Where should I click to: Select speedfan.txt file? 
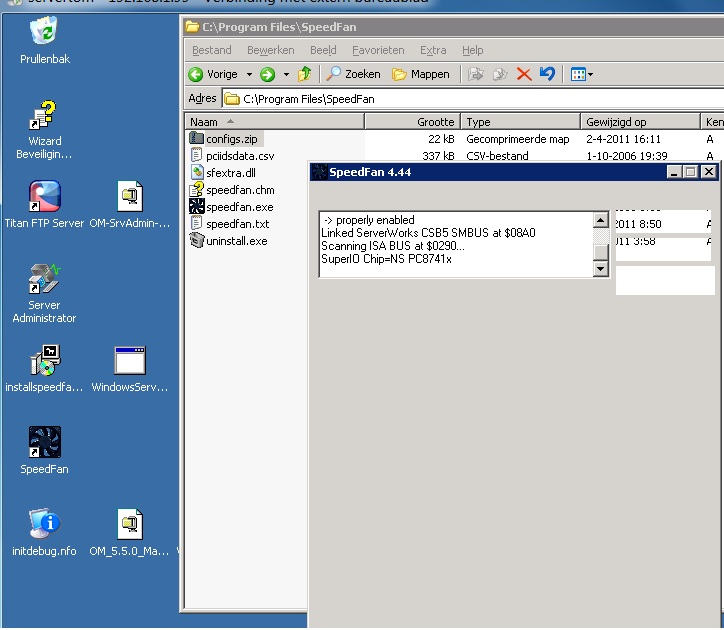[x=229, y=224]
